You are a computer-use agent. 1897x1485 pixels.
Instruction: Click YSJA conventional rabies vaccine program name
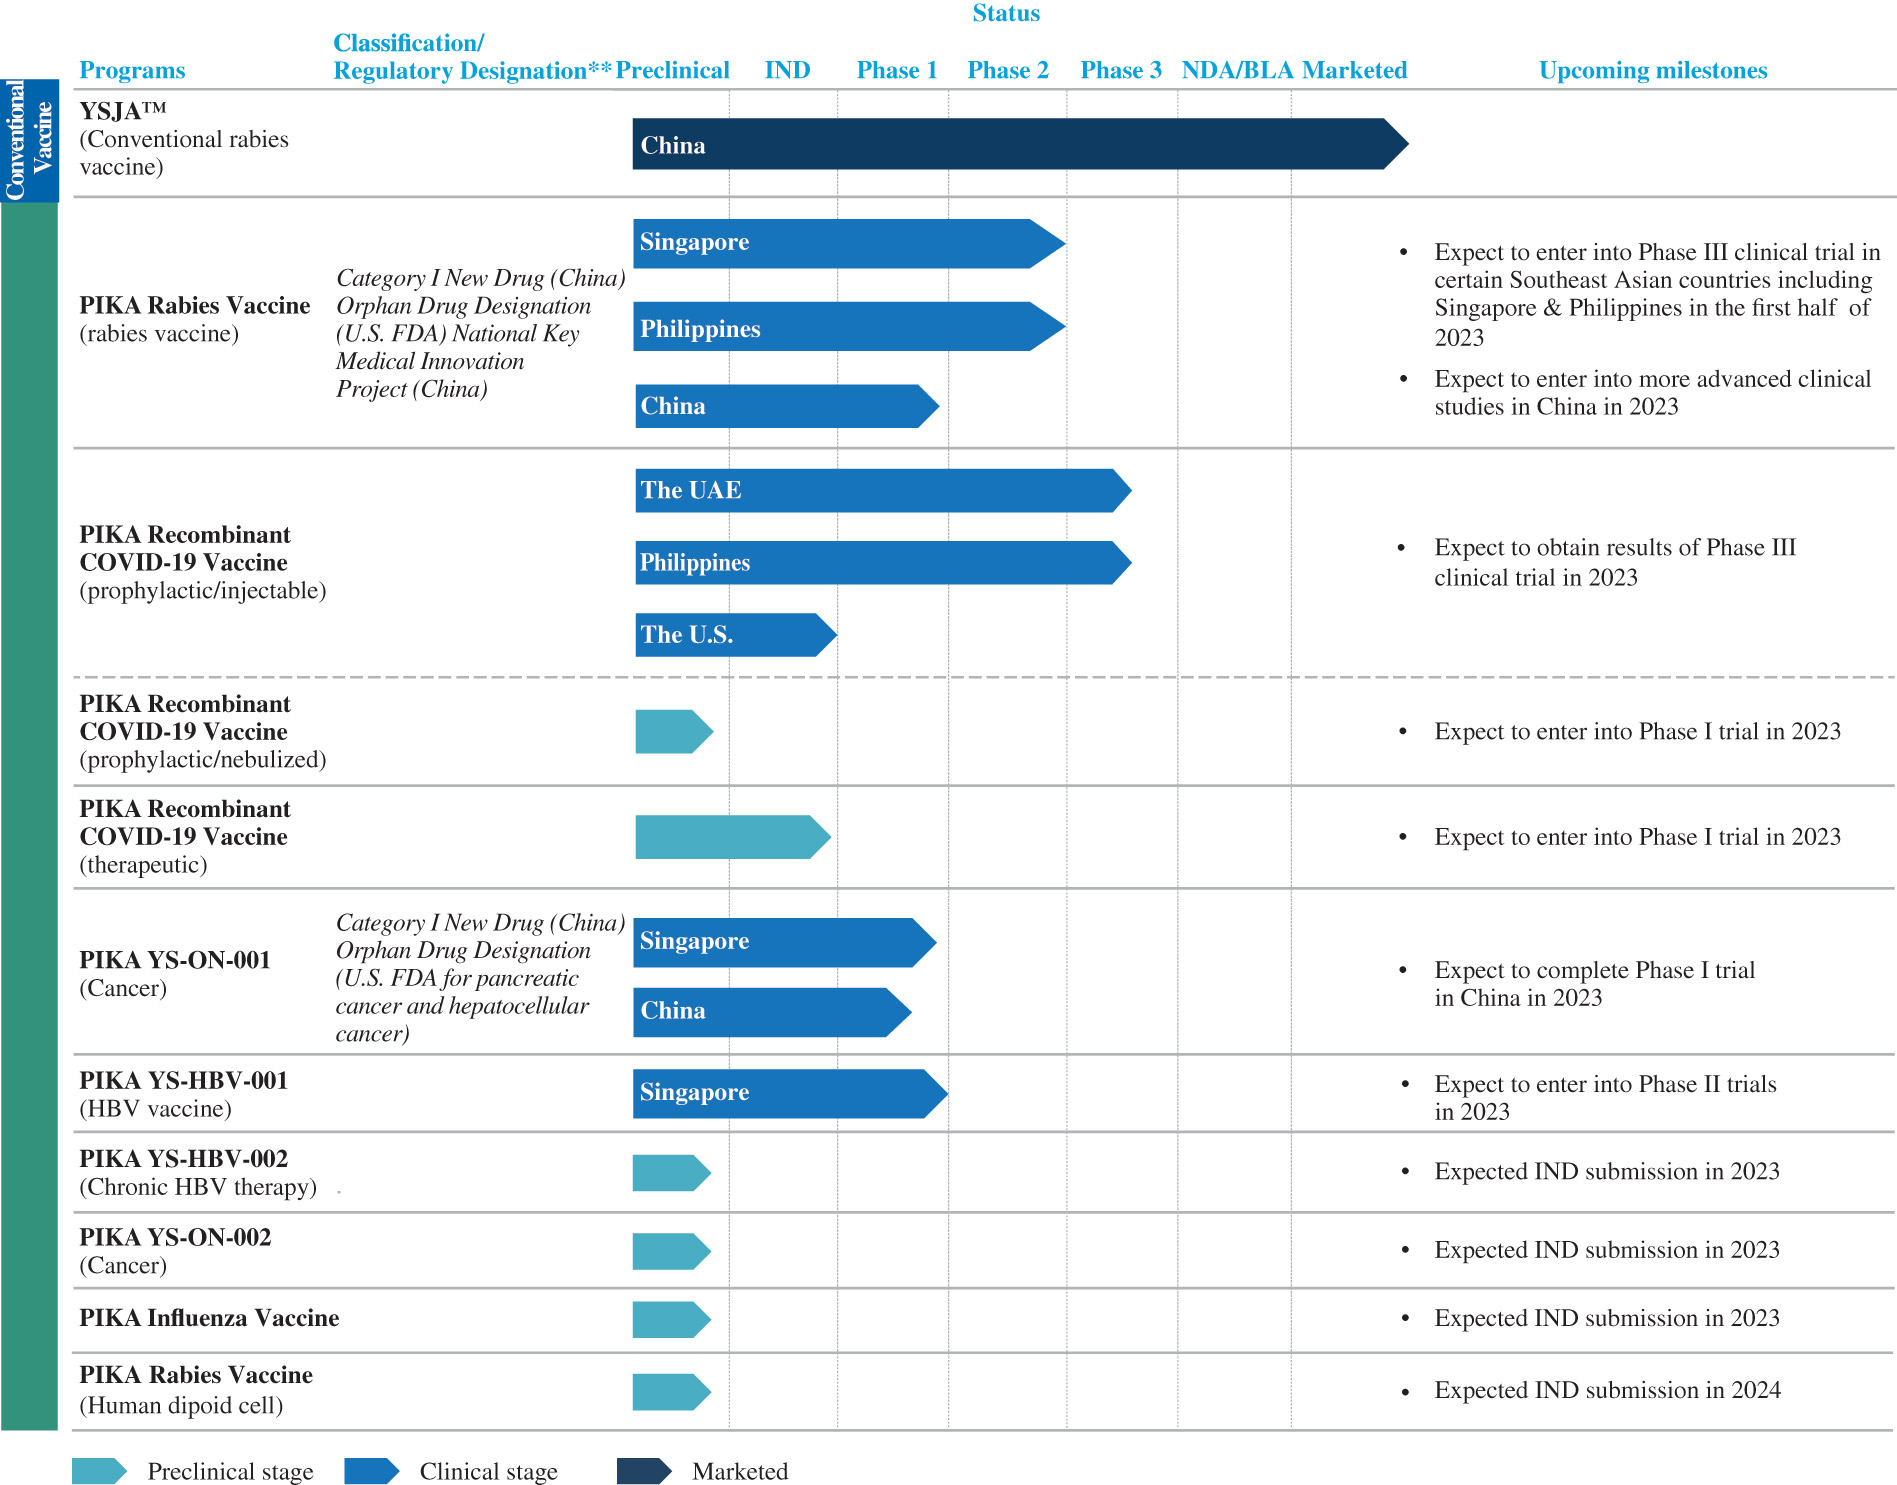click(x=184, y=138)
